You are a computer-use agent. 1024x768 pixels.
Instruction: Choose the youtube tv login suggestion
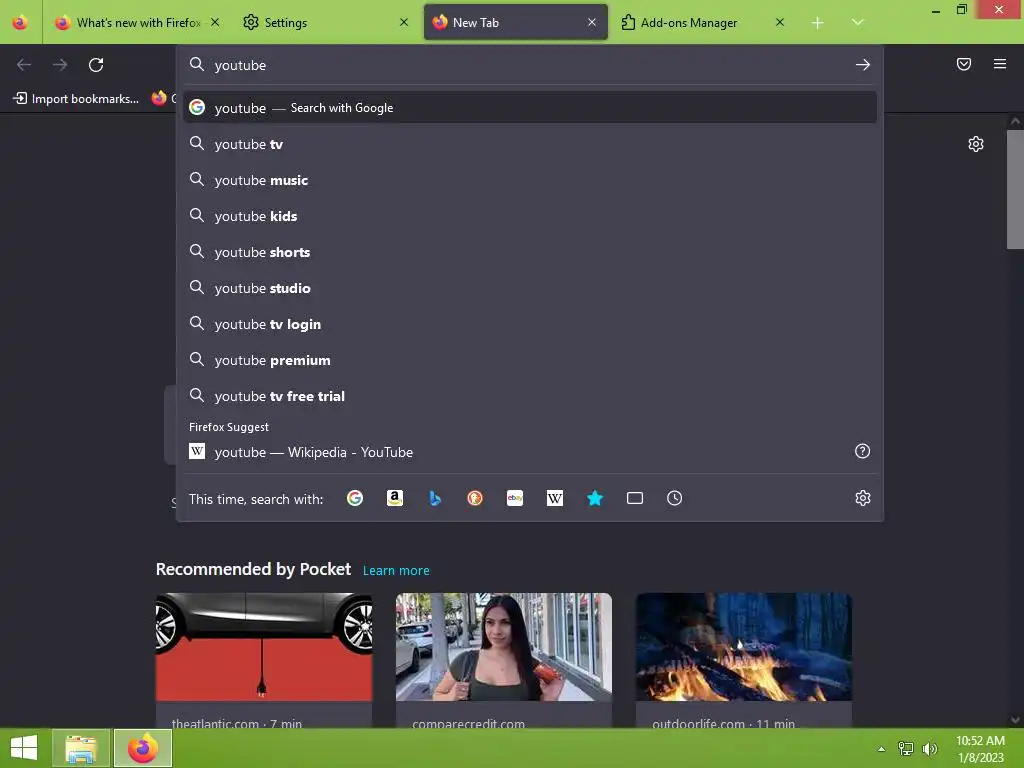click(530, 324)
